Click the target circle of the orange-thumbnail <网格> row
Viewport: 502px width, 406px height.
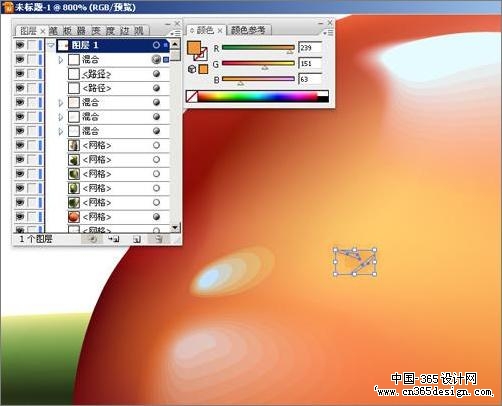click(156, 217)
